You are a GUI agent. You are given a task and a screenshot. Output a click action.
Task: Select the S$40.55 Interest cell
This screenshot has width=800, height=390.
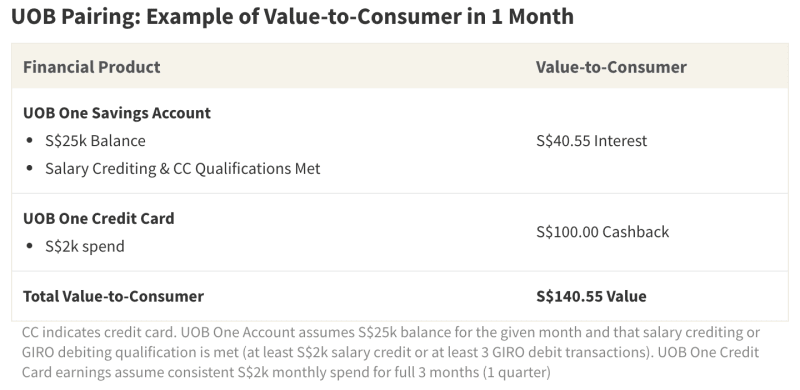(591, 141)
